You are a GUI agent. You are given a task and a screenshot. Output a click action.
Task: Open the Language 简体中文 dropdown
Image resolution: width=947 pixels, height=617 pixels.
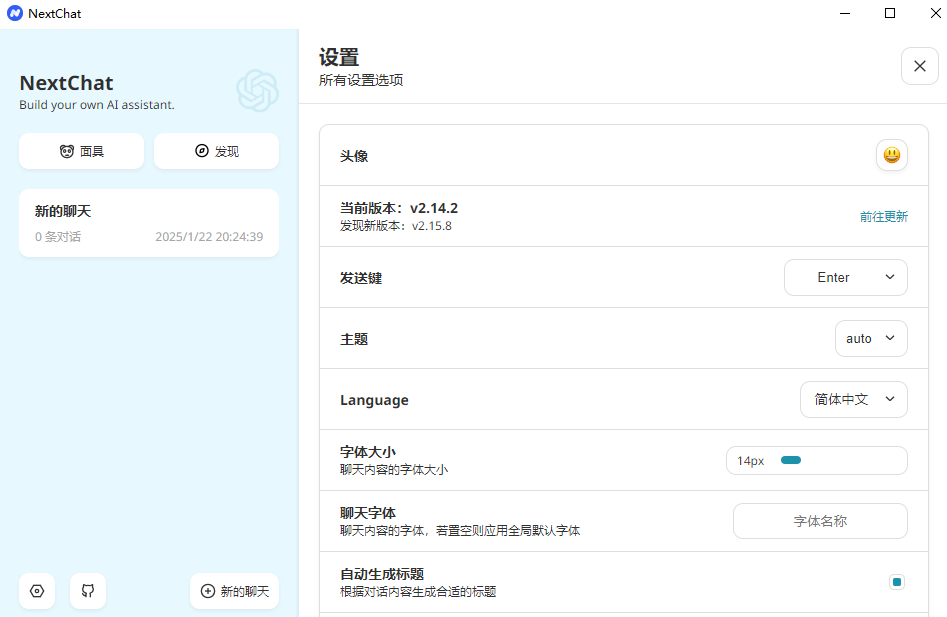pyautogui.click(x=853, y=400)
